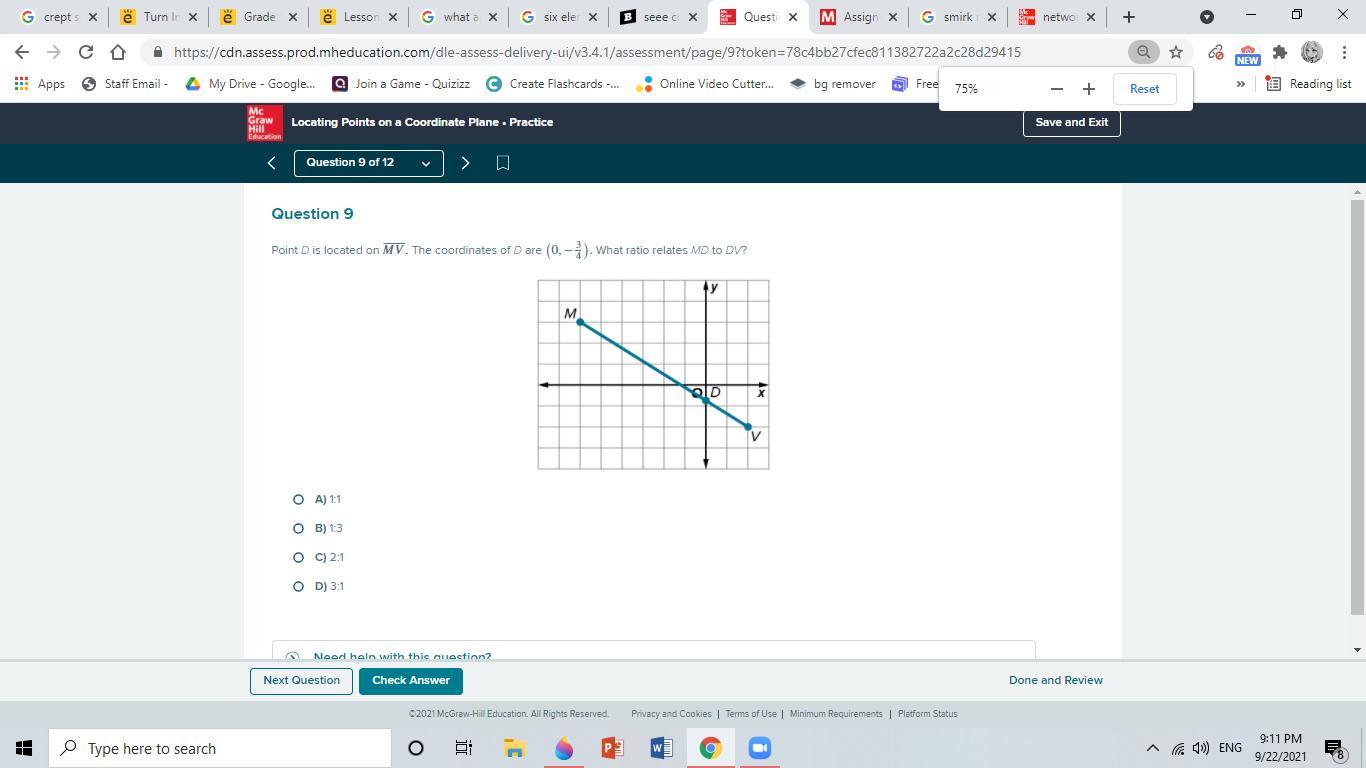Screen dimensions: 1366x768
Task: Click the browser address bar URL
Action: point(597,52)
